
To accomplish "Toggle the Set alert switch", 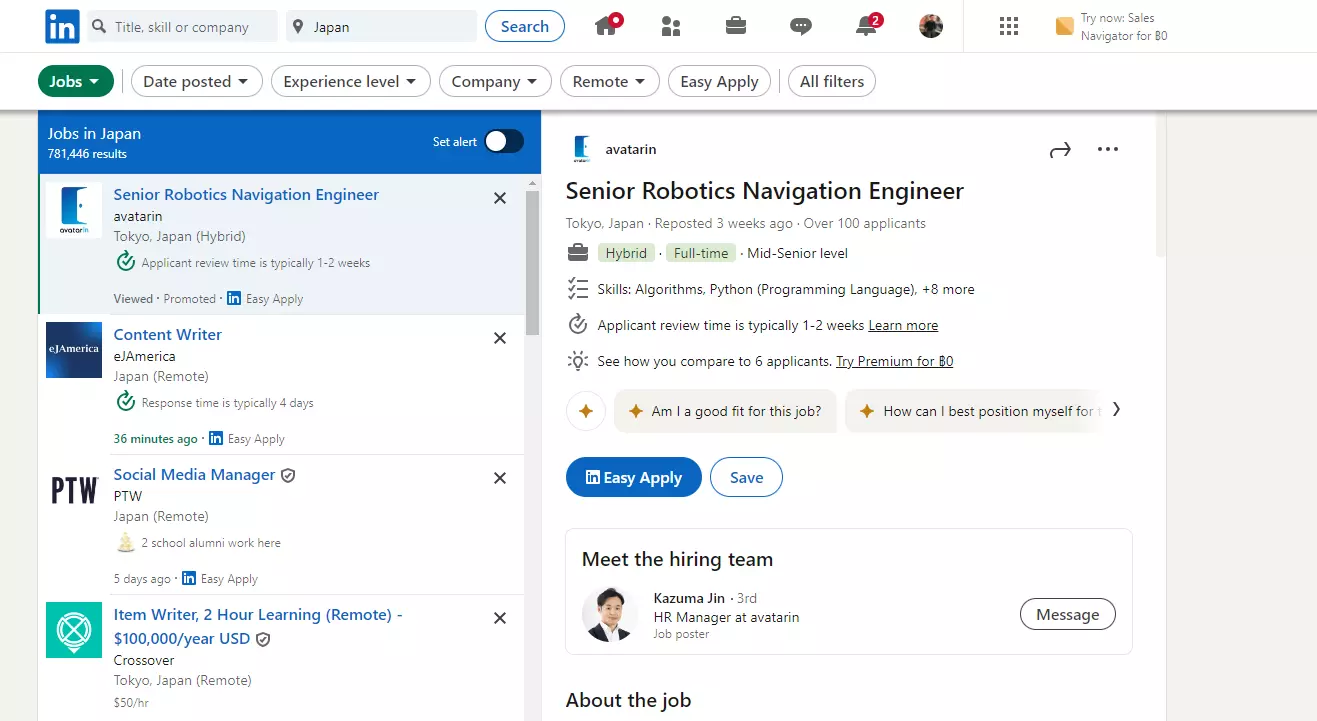I will (x=504, y=142).
